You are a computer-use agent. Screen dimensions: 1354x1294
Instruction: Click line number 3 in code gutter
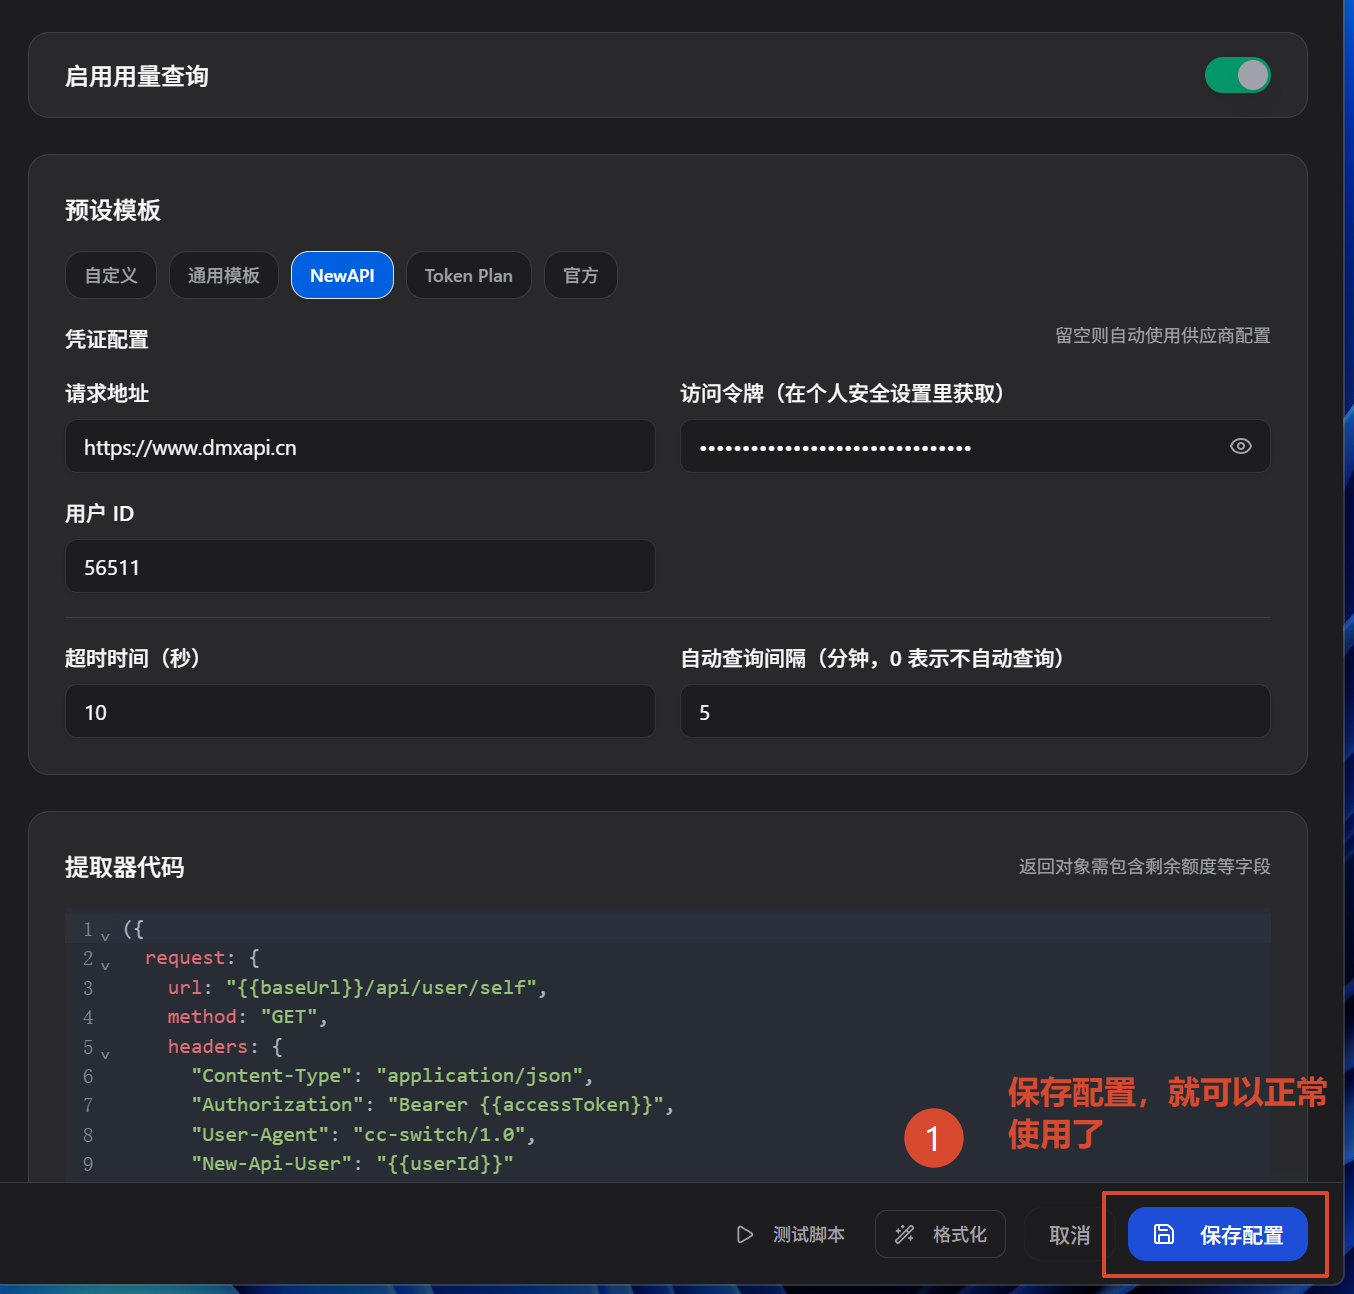88,988
